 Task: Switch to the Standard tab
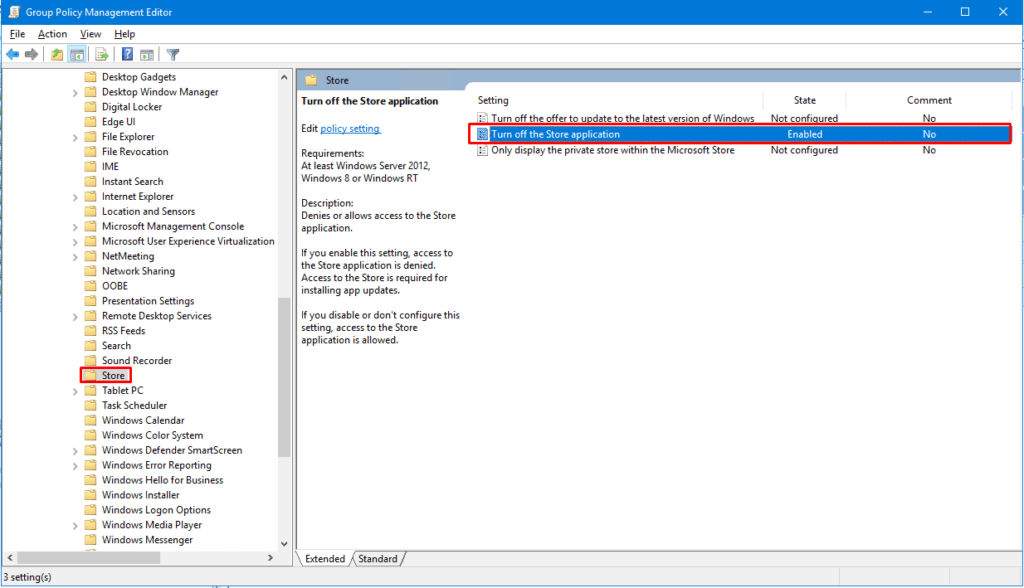[x=378, y=559]
